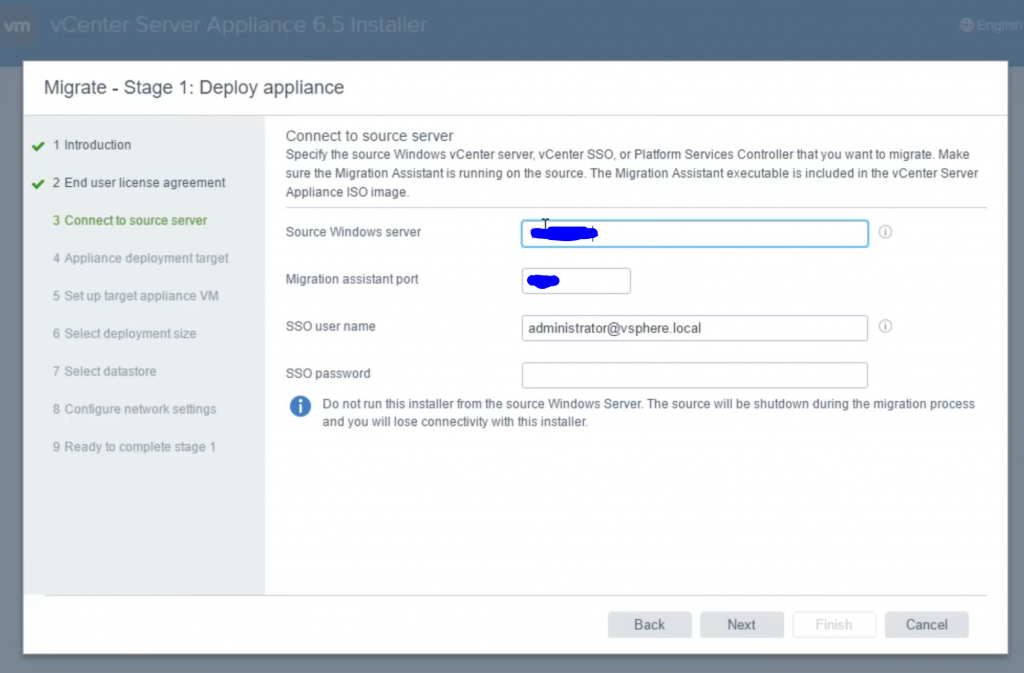Select step 5 Set up target appliance VM
The width and height of the screenshot is (1024, 673).
pyautogui.click(x=136, y=296)
